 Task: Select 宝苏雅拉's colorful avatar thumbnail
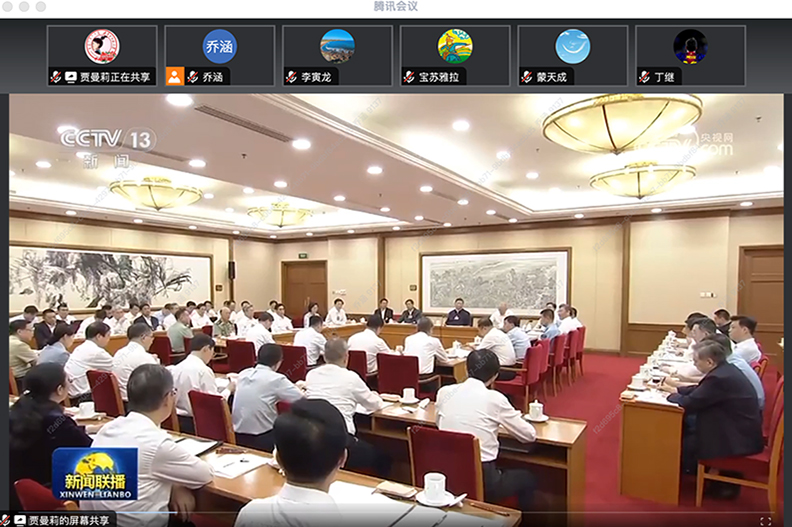point(455,46)
